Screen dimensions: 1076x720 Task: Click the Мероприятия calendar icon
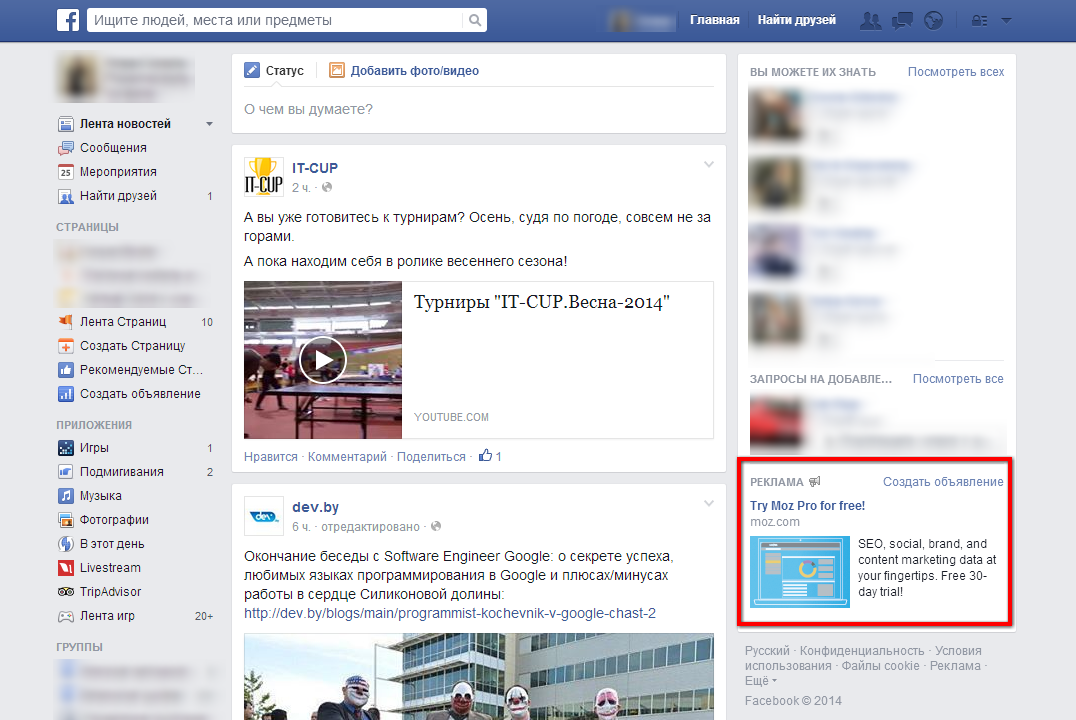point(66,172)
